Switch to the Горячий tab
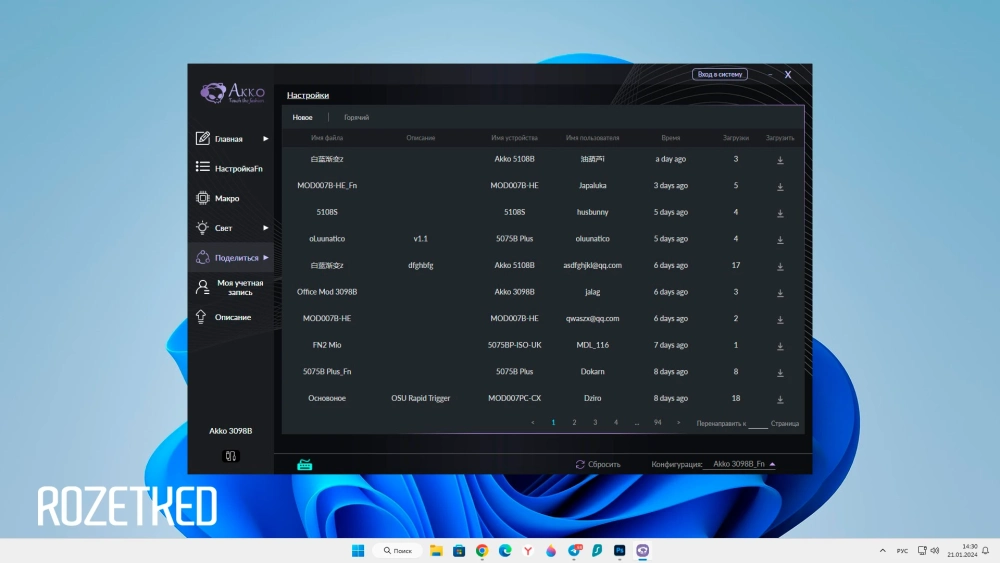The width and height of the screenshot is (1000, 563). pos(356,118)
